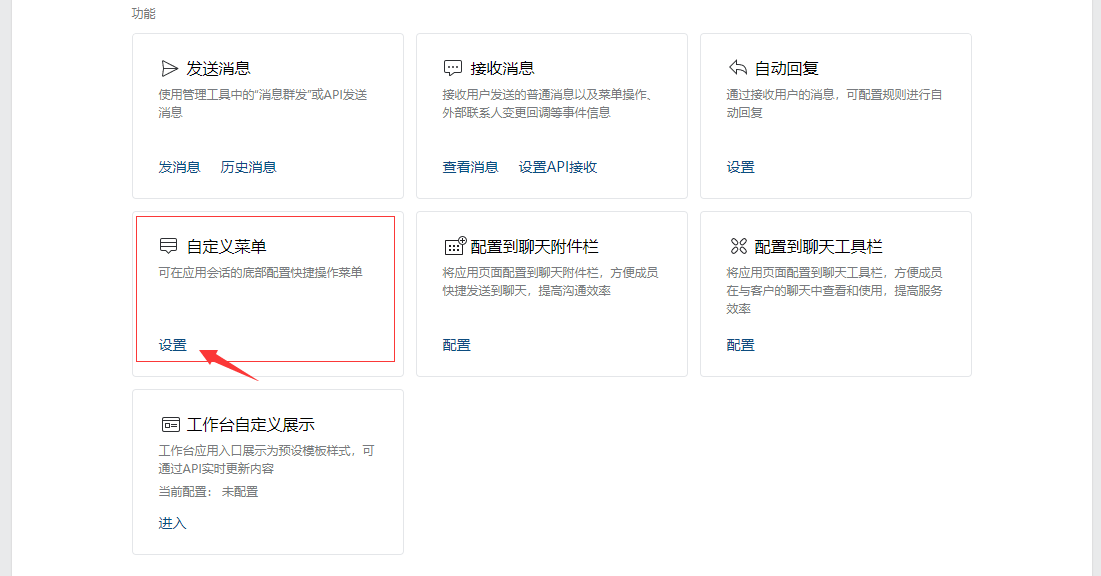Click the description starting 工作台应用入口展示
Screen dimensions: 1101x576
point(266,459)
